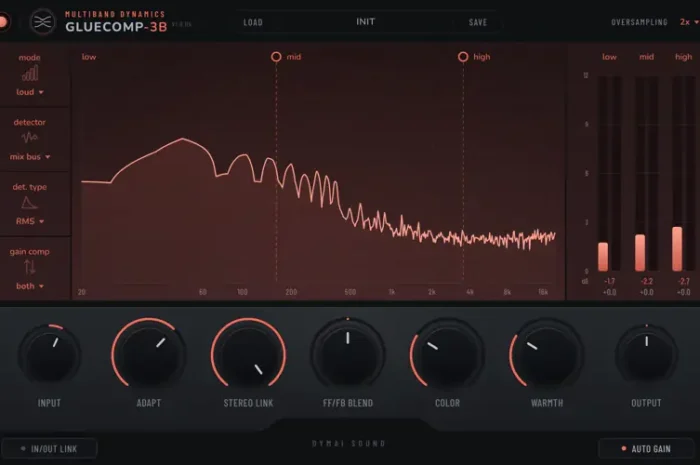
Task: Open the oversampling 2x dropdown
Action: [689, 22]
